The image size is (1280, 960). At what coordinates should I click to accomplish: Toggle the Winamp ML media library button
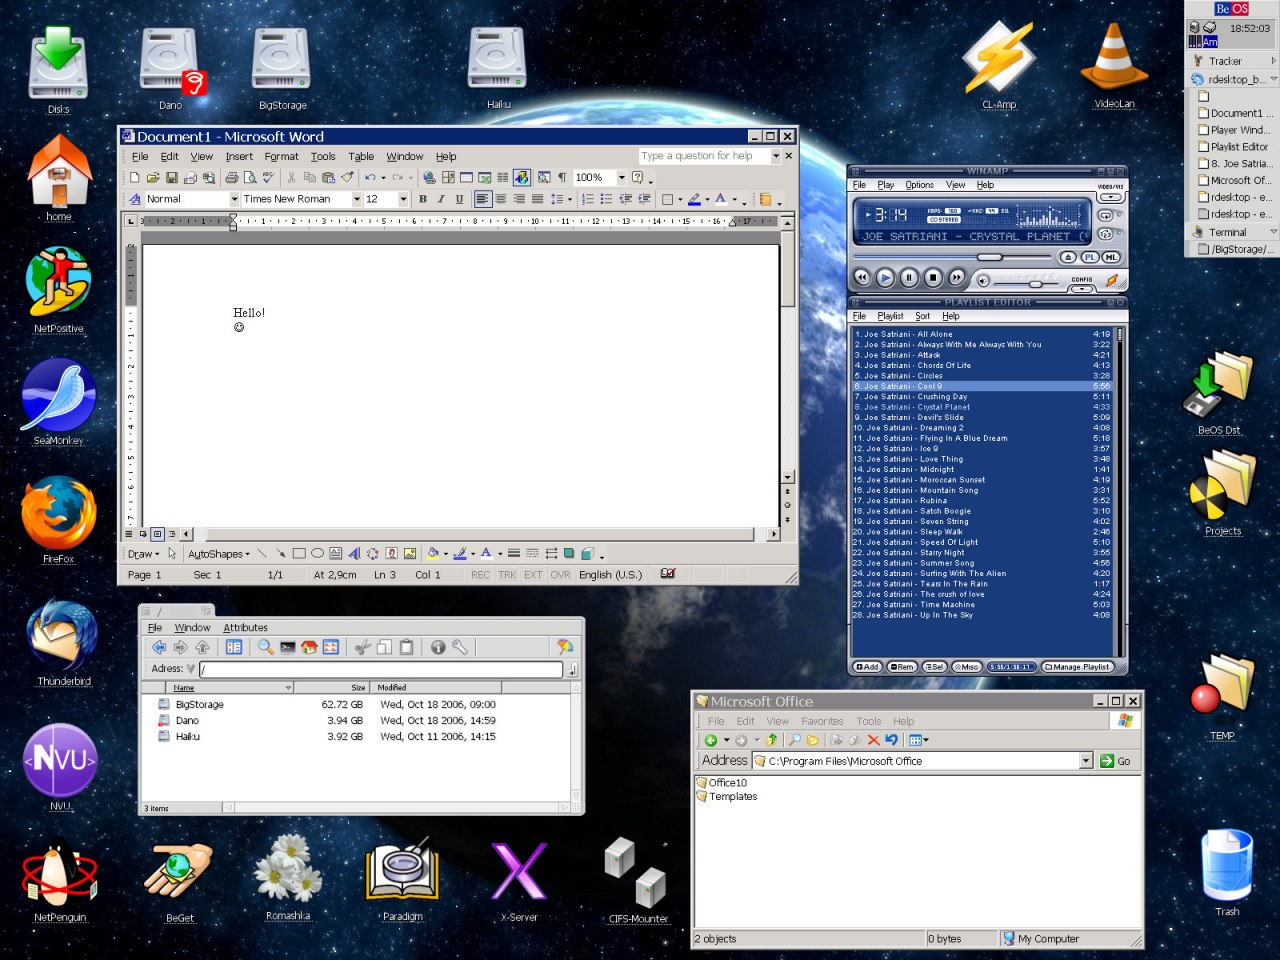click(x=1112, y=257)
